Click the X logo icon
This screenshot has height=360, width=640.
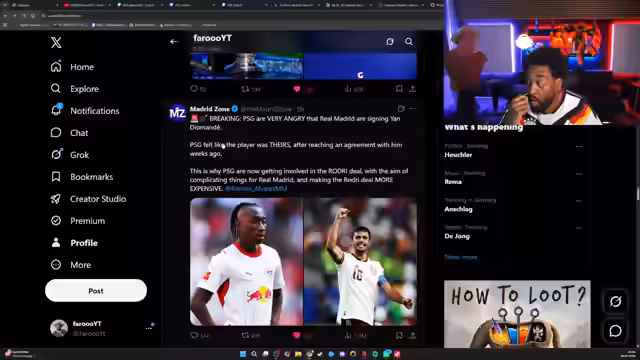click(x=56, y=42)
